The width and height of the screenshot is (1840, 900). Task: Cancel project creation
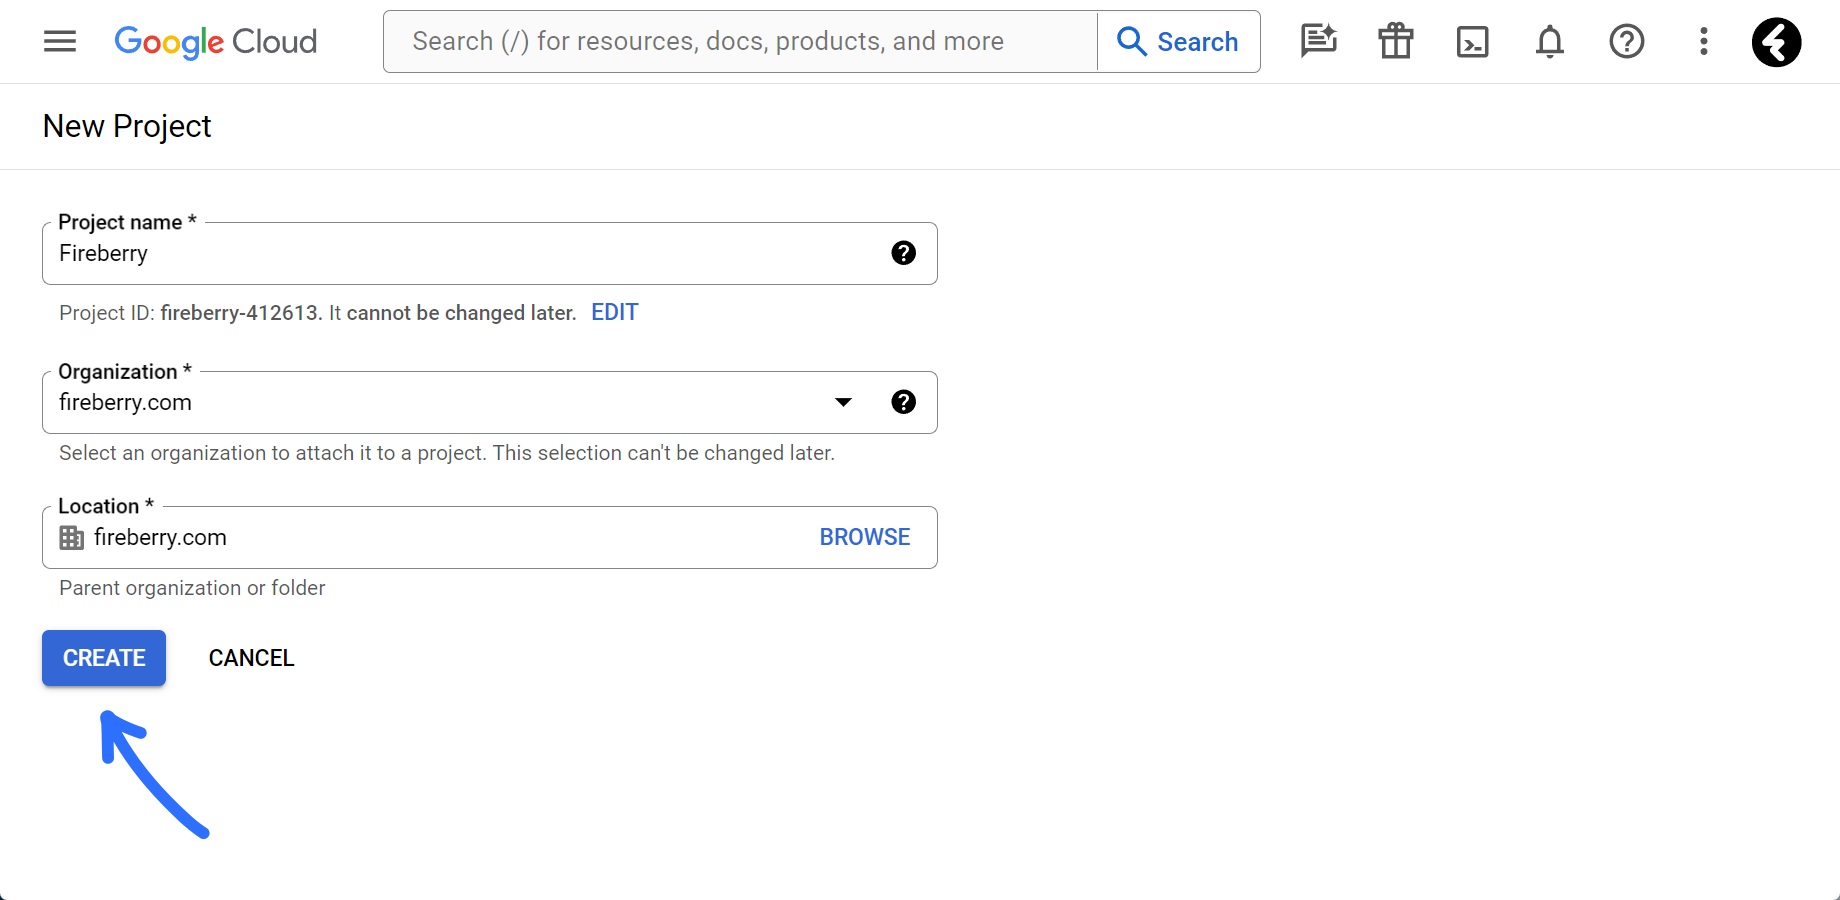(x=252, y=658)
